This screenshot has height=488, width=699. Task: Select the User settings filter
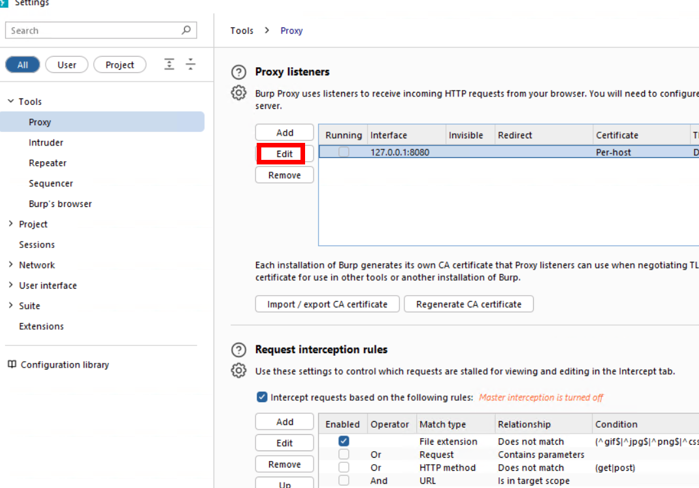[66, 65]
